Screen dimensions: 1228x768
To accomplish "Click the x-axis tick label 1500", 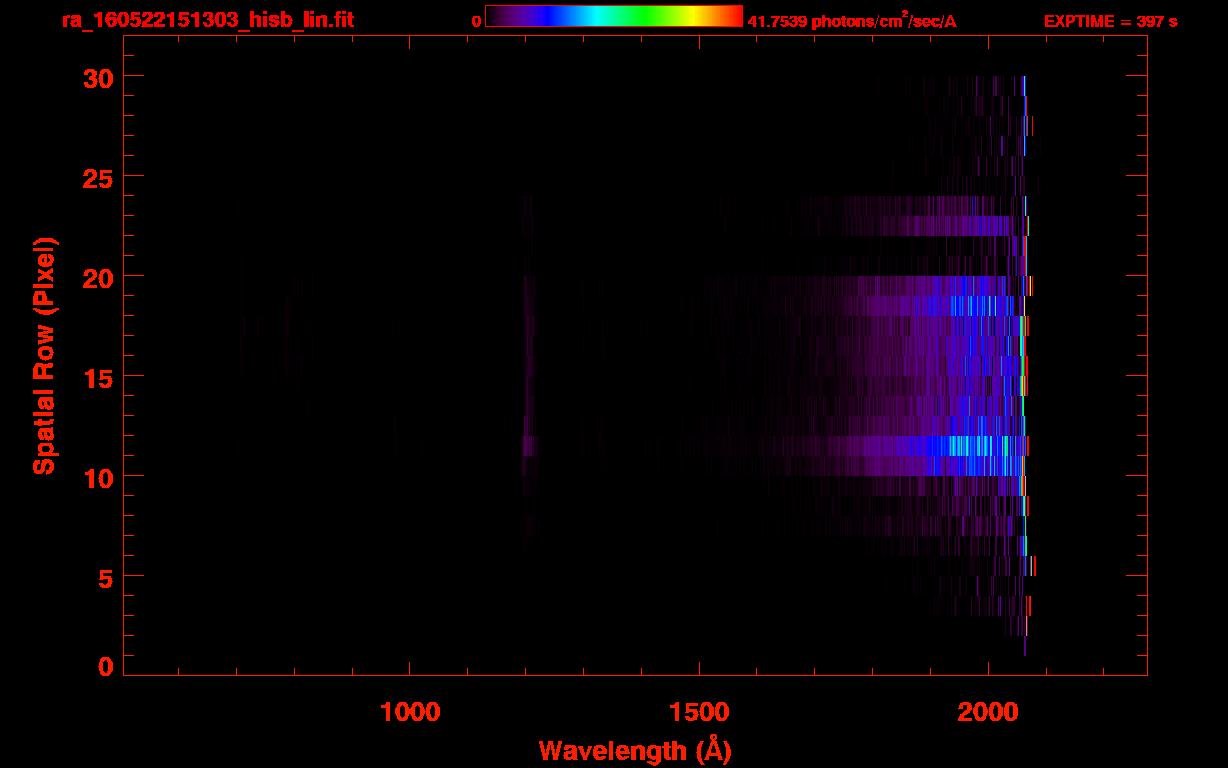I will [699, 712].
